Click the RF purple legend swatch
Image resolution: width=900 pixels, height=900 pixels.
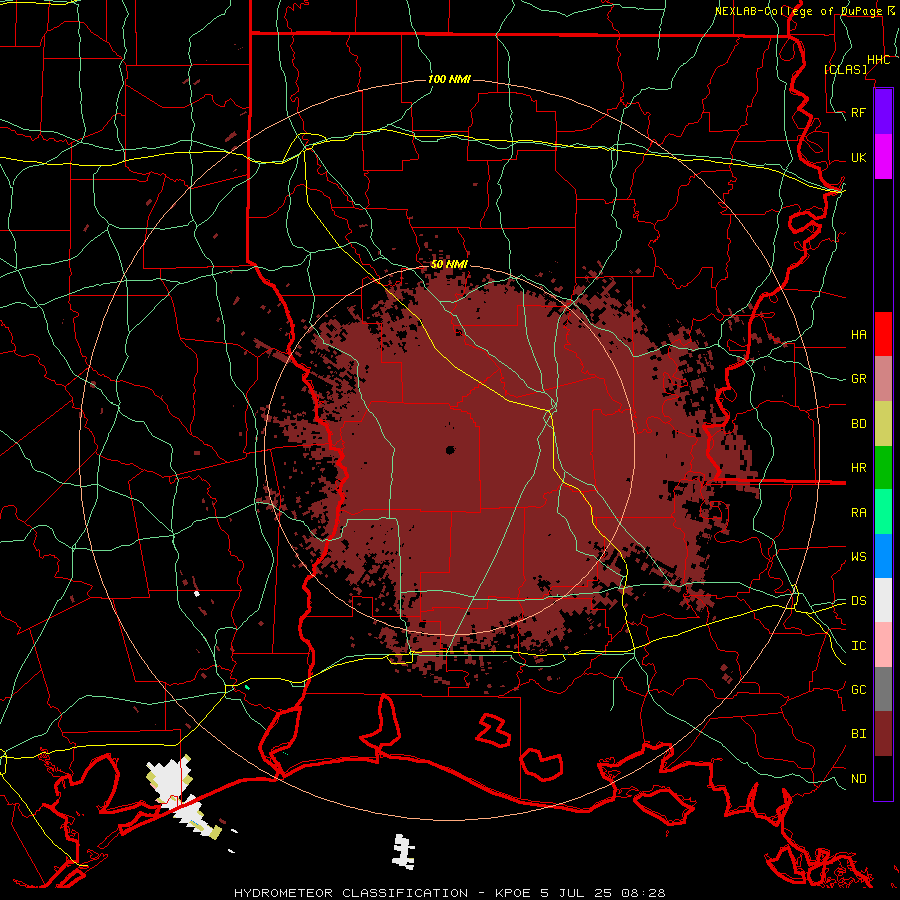[883, 112]
